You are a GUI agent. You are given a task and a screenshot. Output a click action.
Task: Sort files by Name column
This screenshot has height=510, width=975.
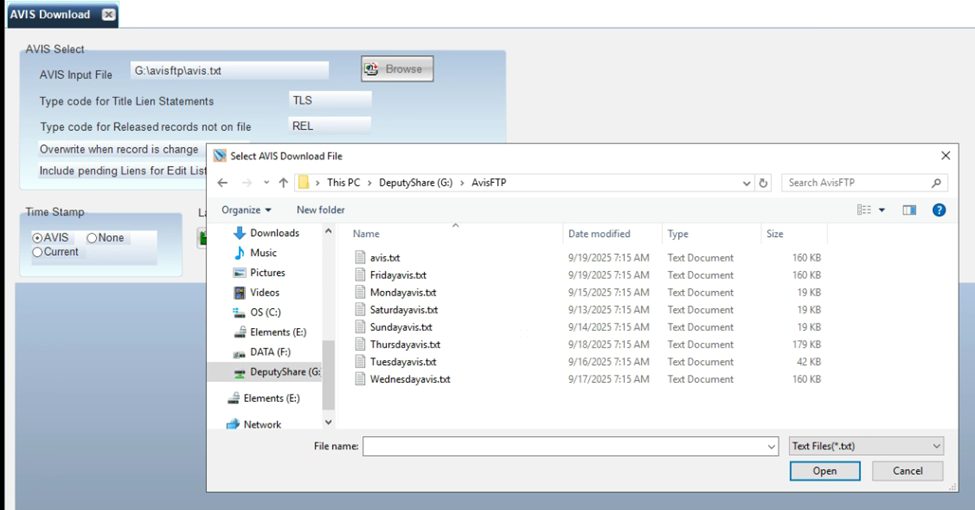coord(366,234)
